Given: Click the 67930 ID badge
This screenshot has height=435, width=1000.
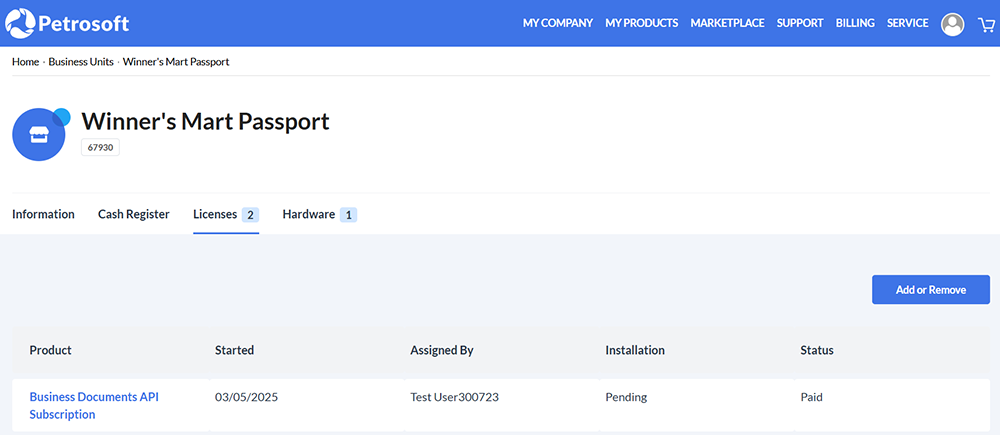Looking at the screenshot, I should click(x=101, y=147).
